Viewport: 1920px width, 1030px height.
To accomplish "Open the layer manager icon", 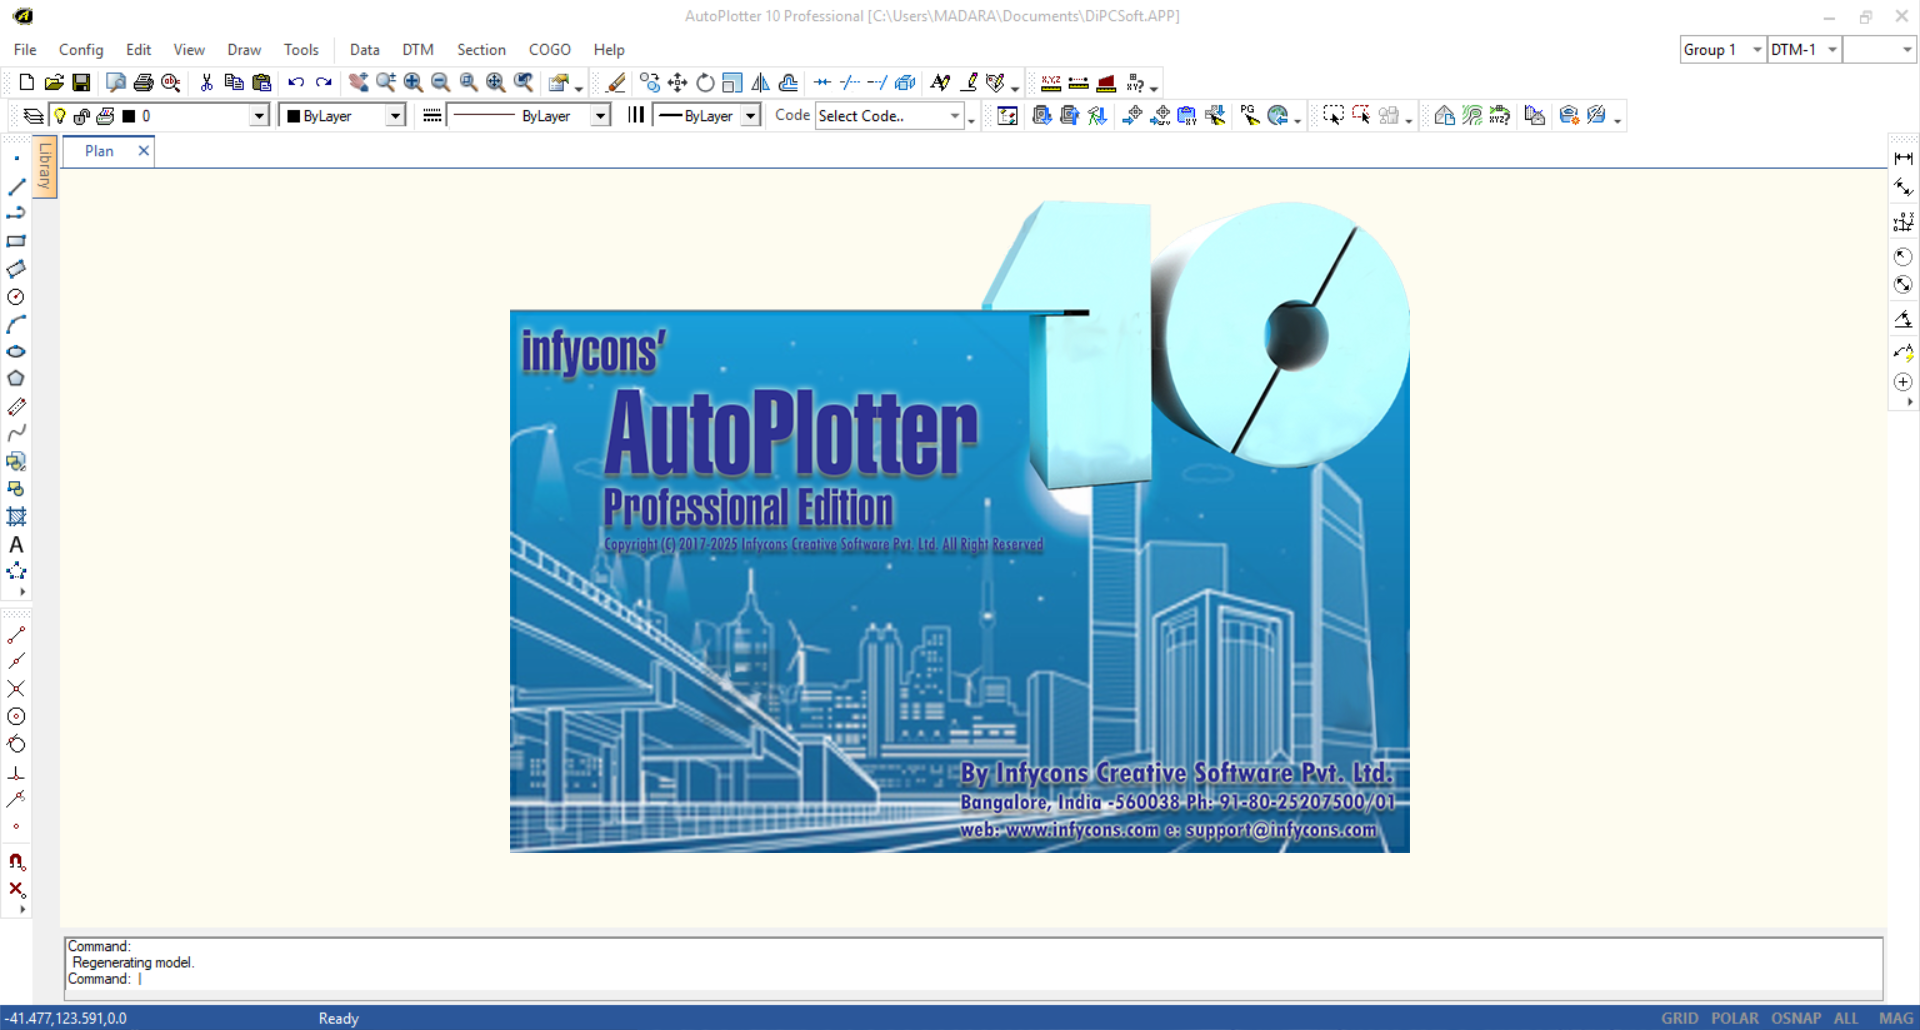I will (x=33, y=116).
